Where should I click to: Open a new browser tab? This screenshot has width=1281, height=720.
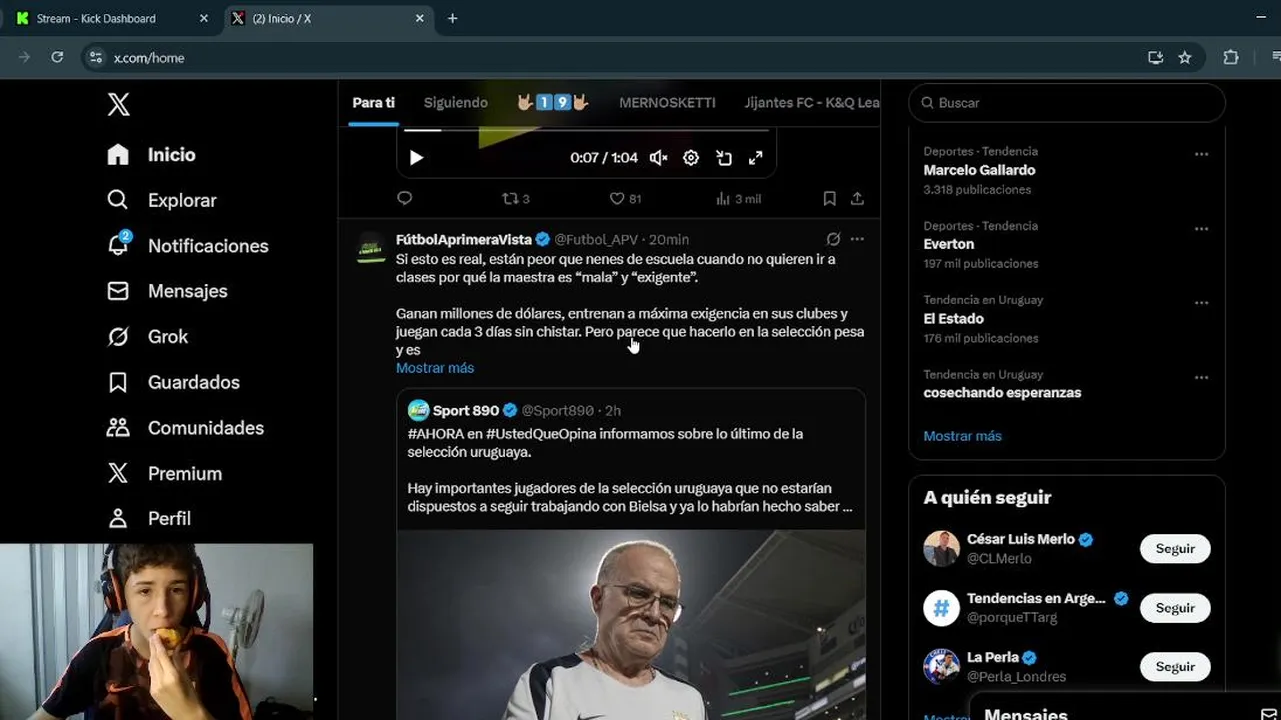452,18
